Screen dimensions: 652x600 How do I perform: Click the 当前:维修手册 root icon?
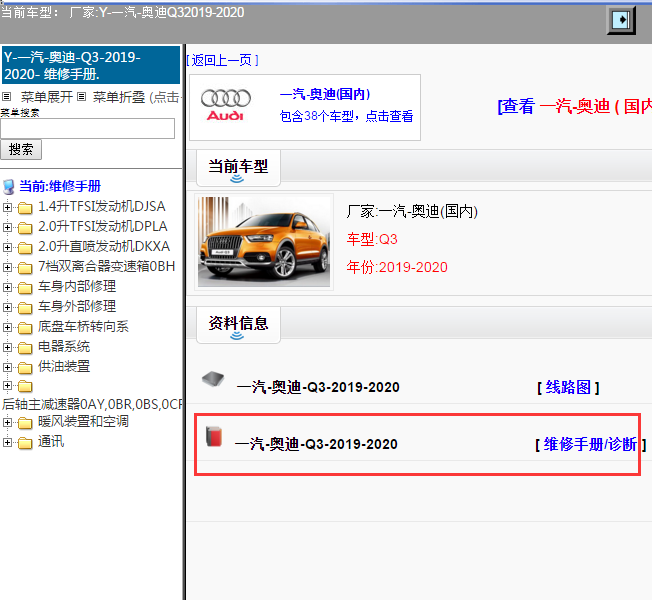[9, 187]
